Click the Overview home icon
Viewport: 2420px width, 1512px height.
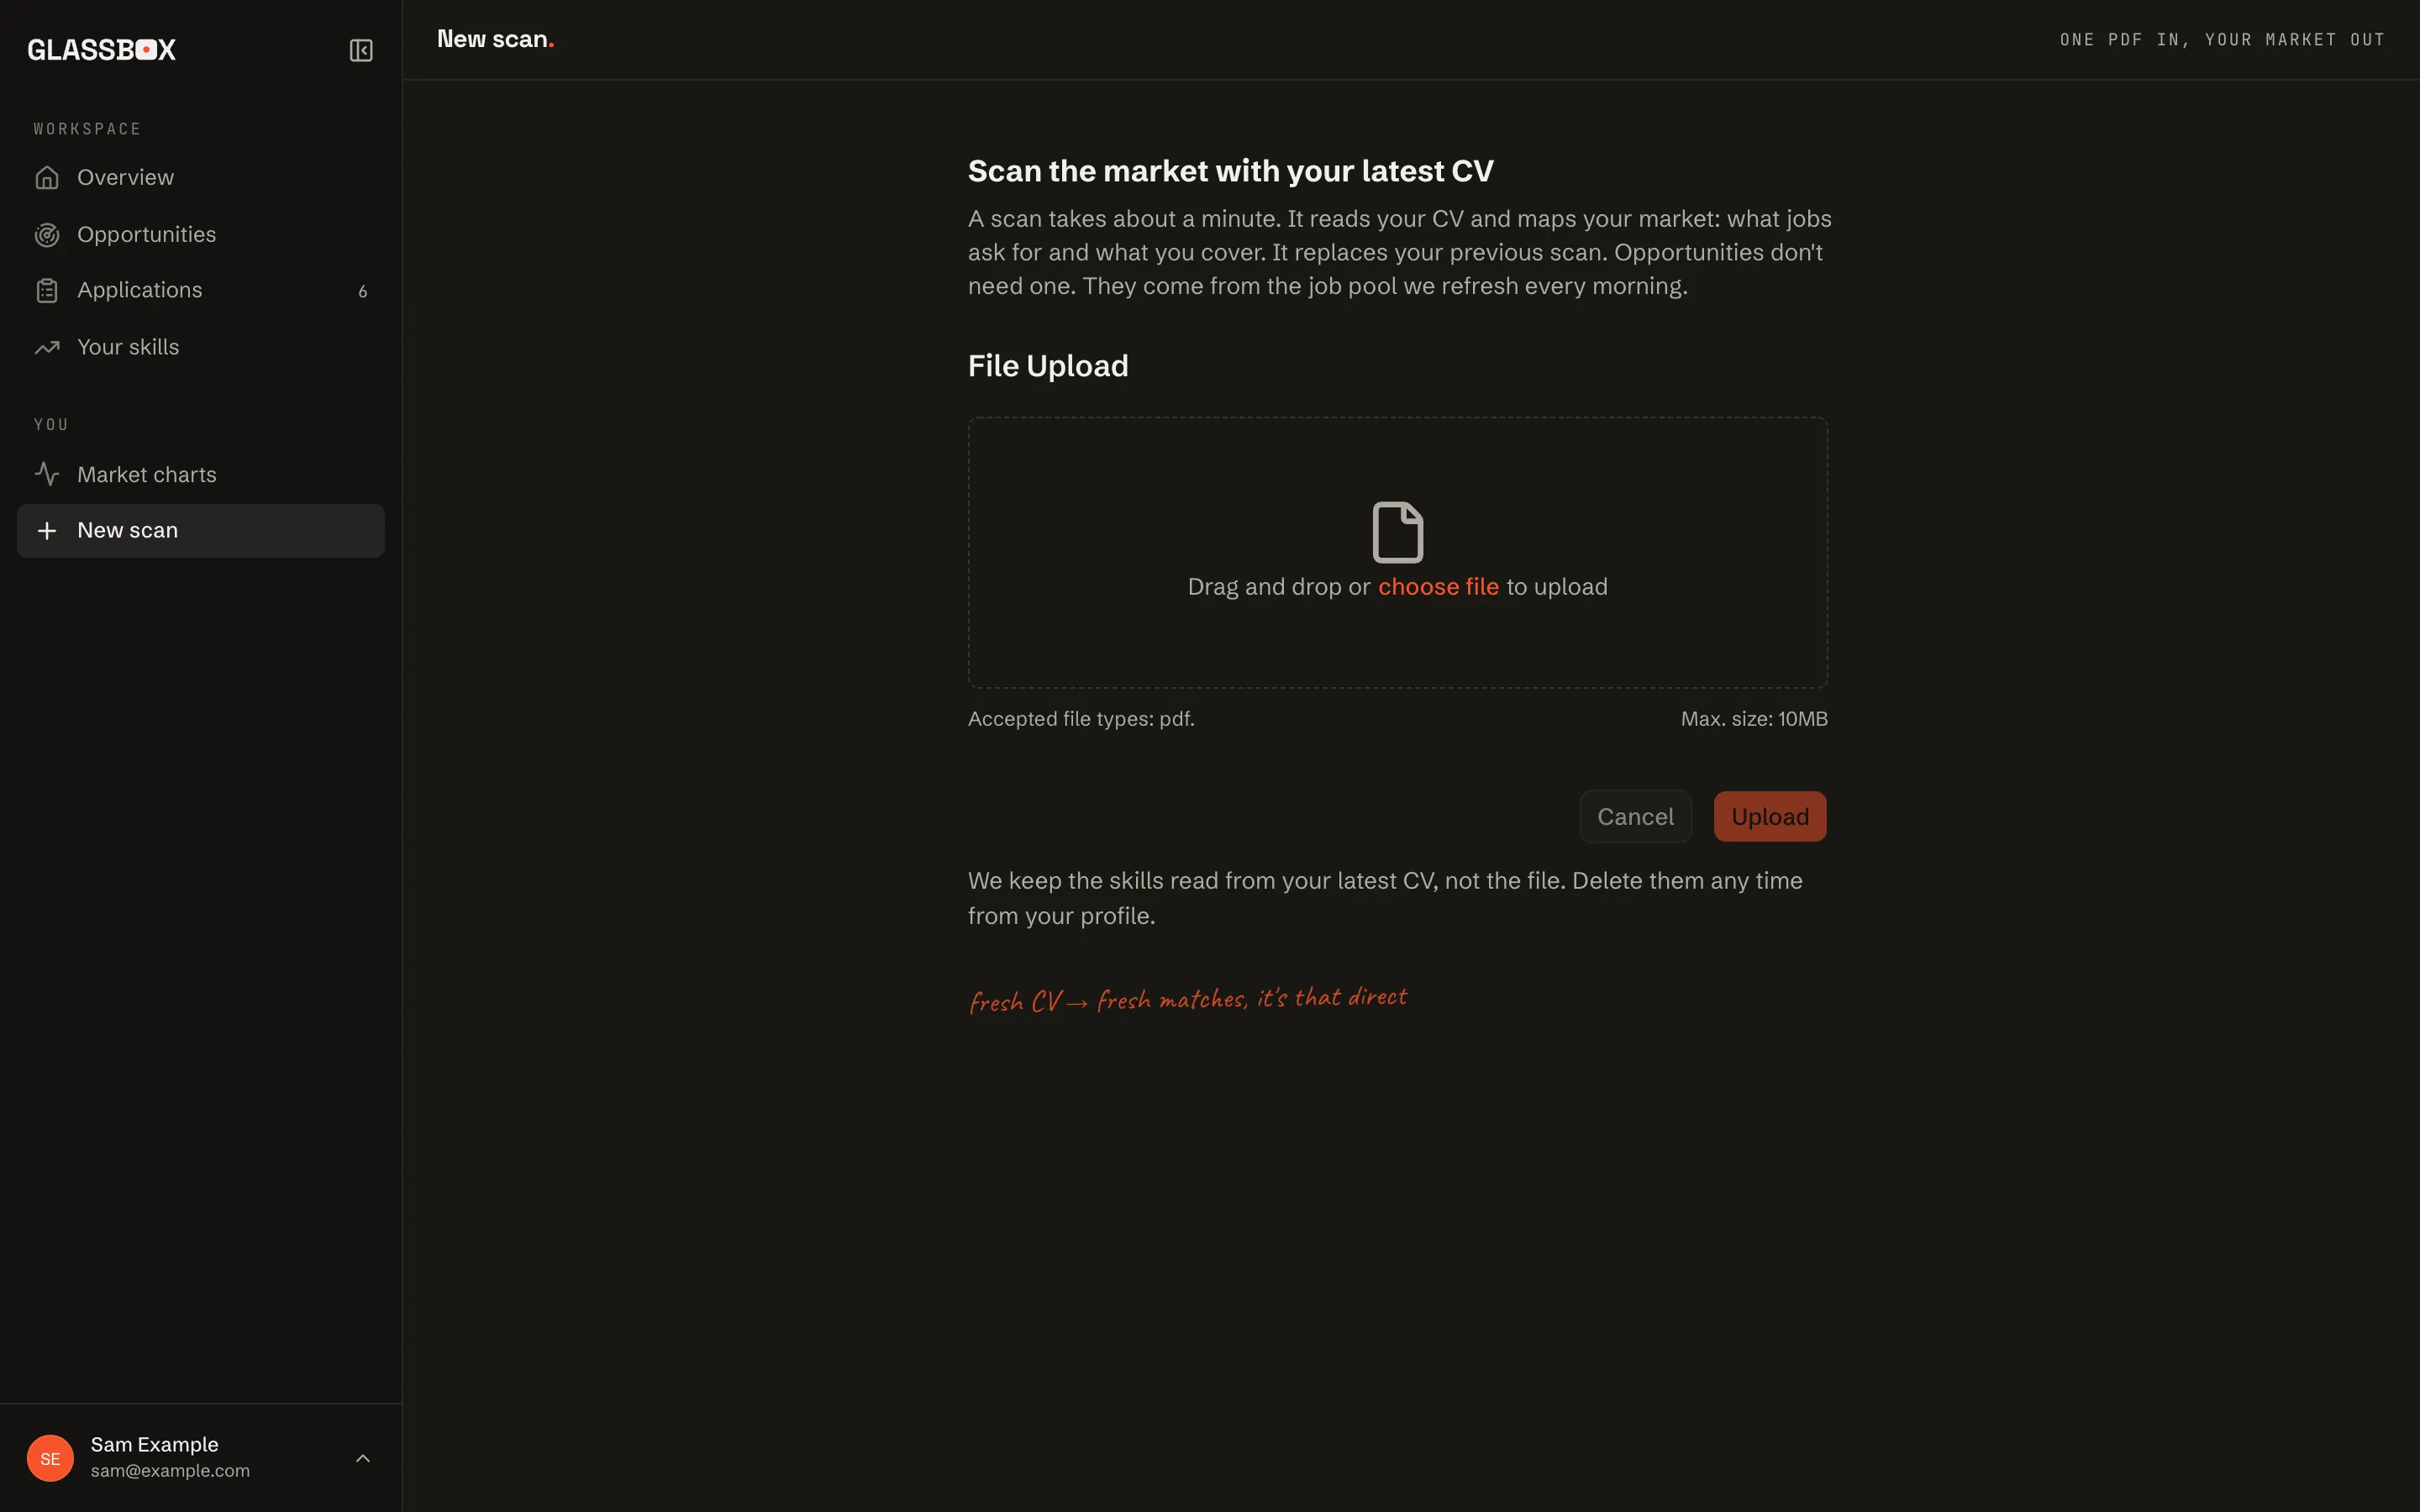(x=47, y=178)
